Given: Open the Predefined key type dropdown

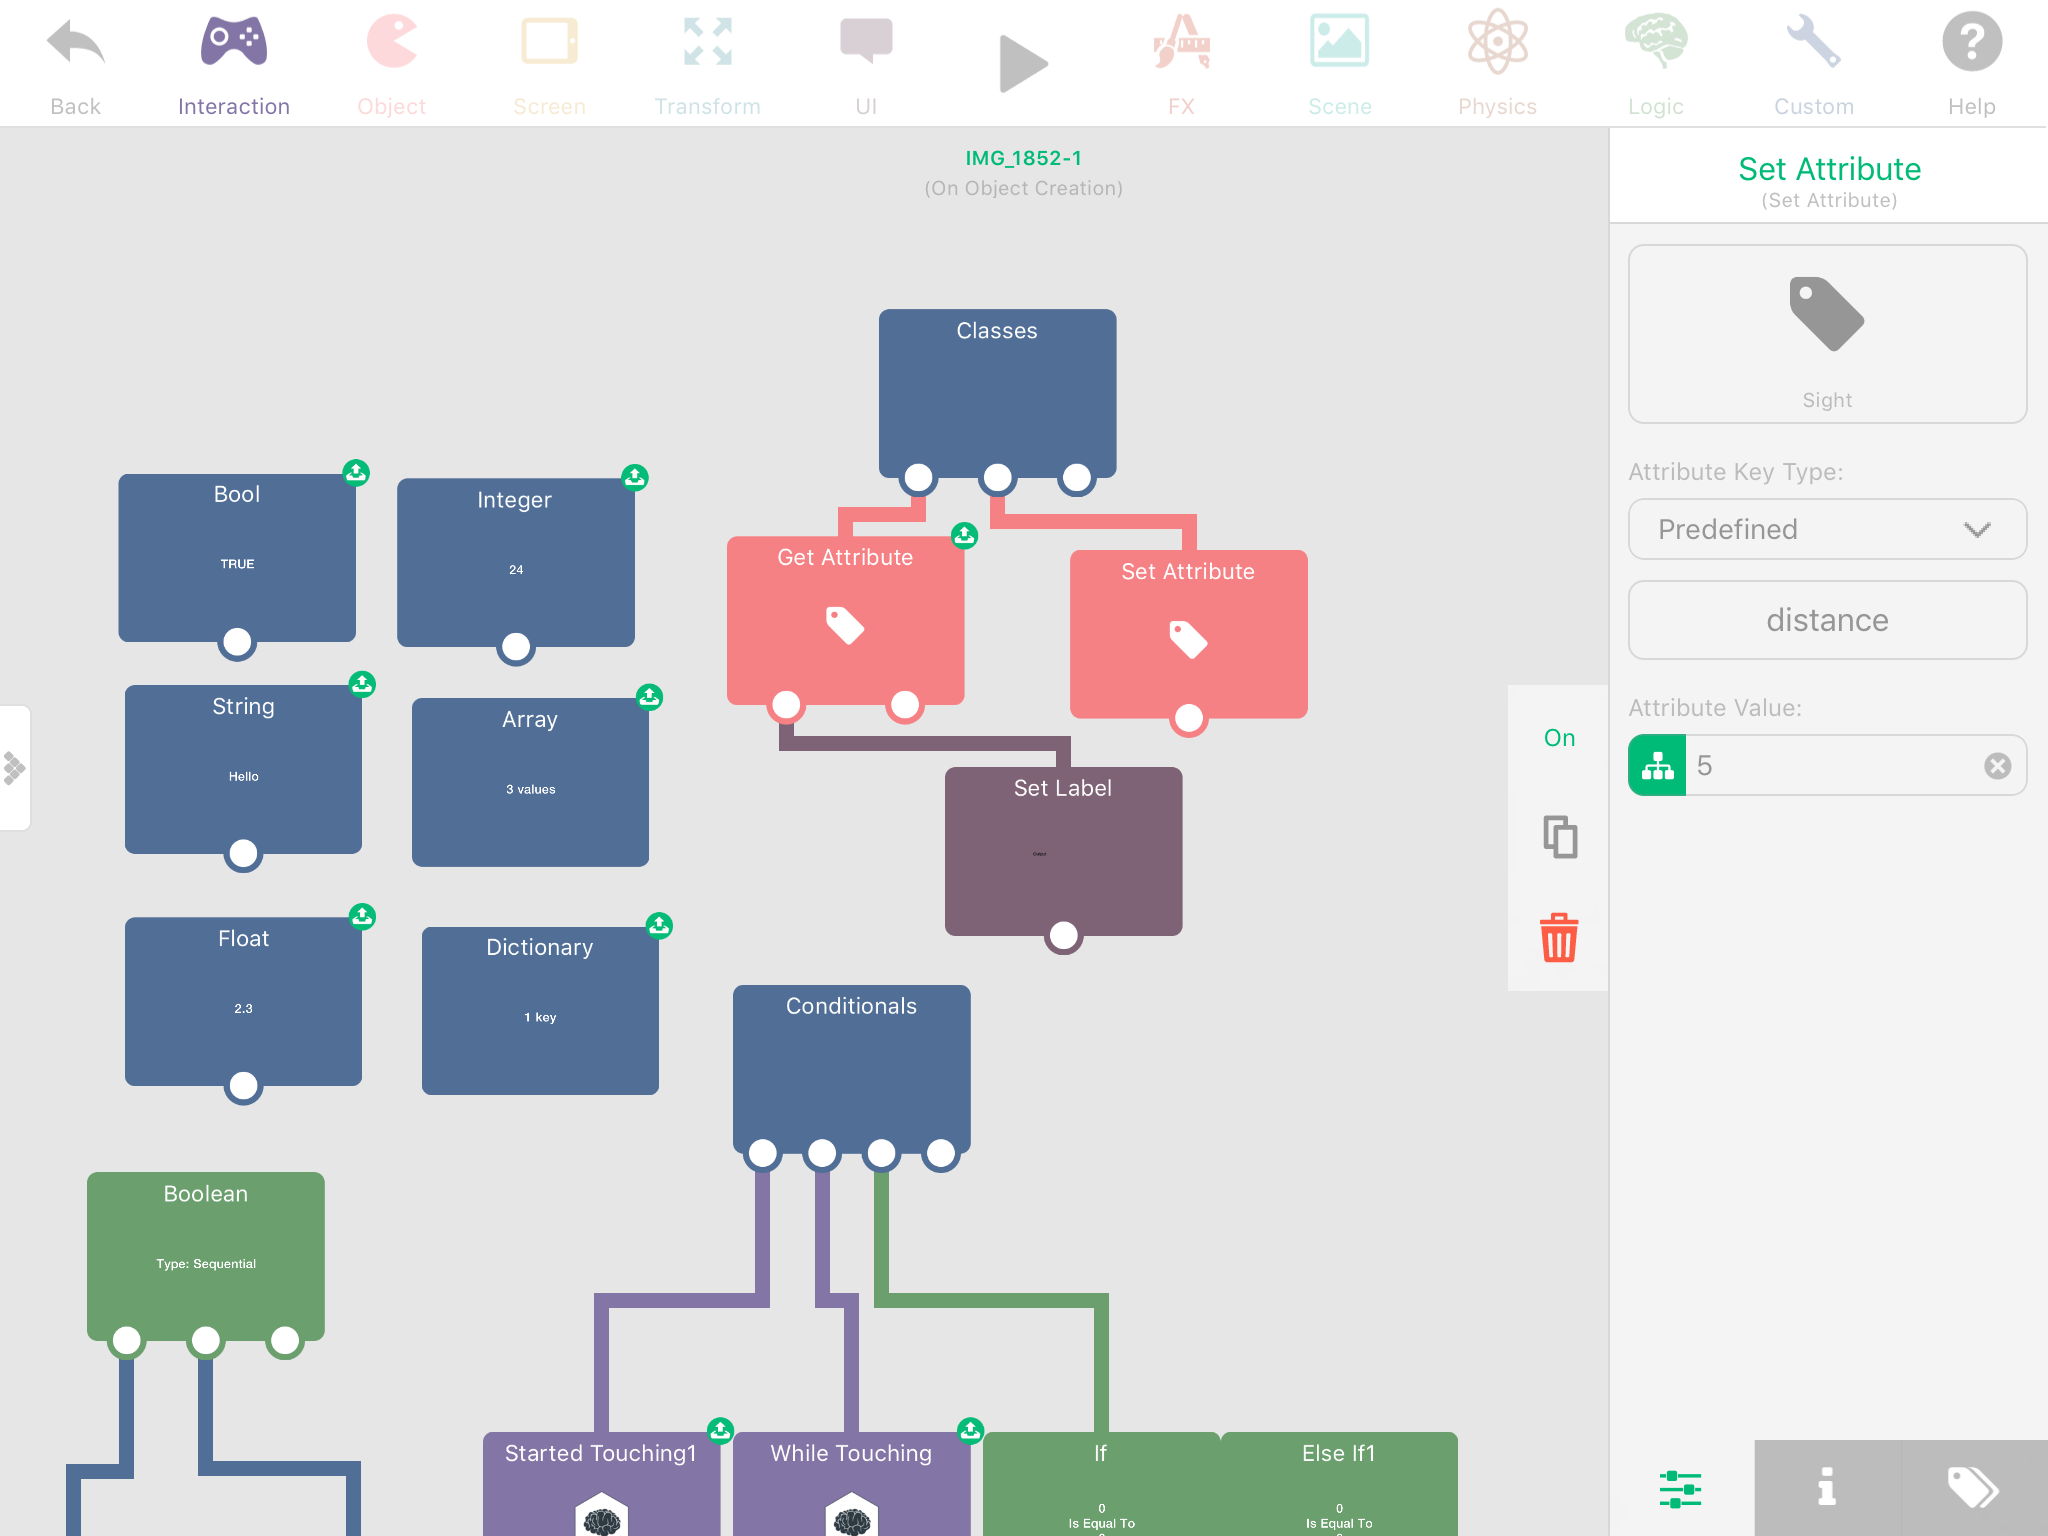Looking at the screenshot, I should (x=1827, y=529).
